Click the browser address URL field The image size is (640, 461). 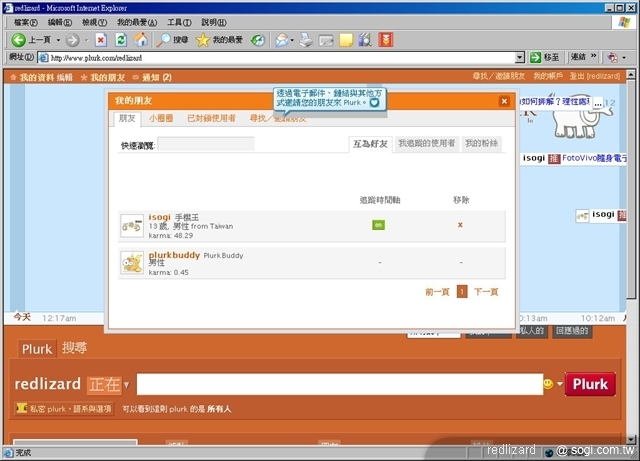point(276,58)
